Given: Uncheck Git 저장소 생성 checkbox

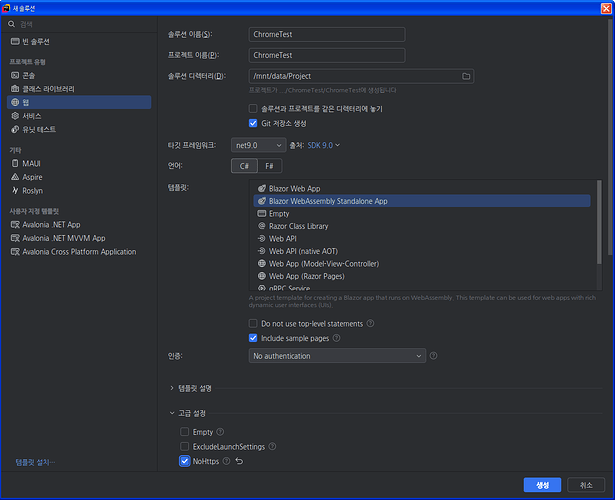Looking at the screenshot, I should [253, 124].
